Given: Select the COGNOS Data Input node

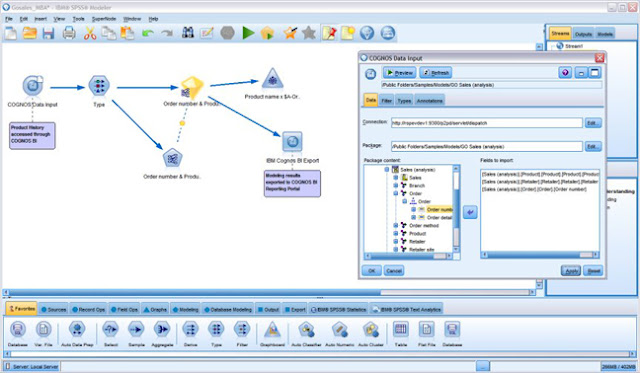Looking at the screenshot, I should [x=33, y=86].
